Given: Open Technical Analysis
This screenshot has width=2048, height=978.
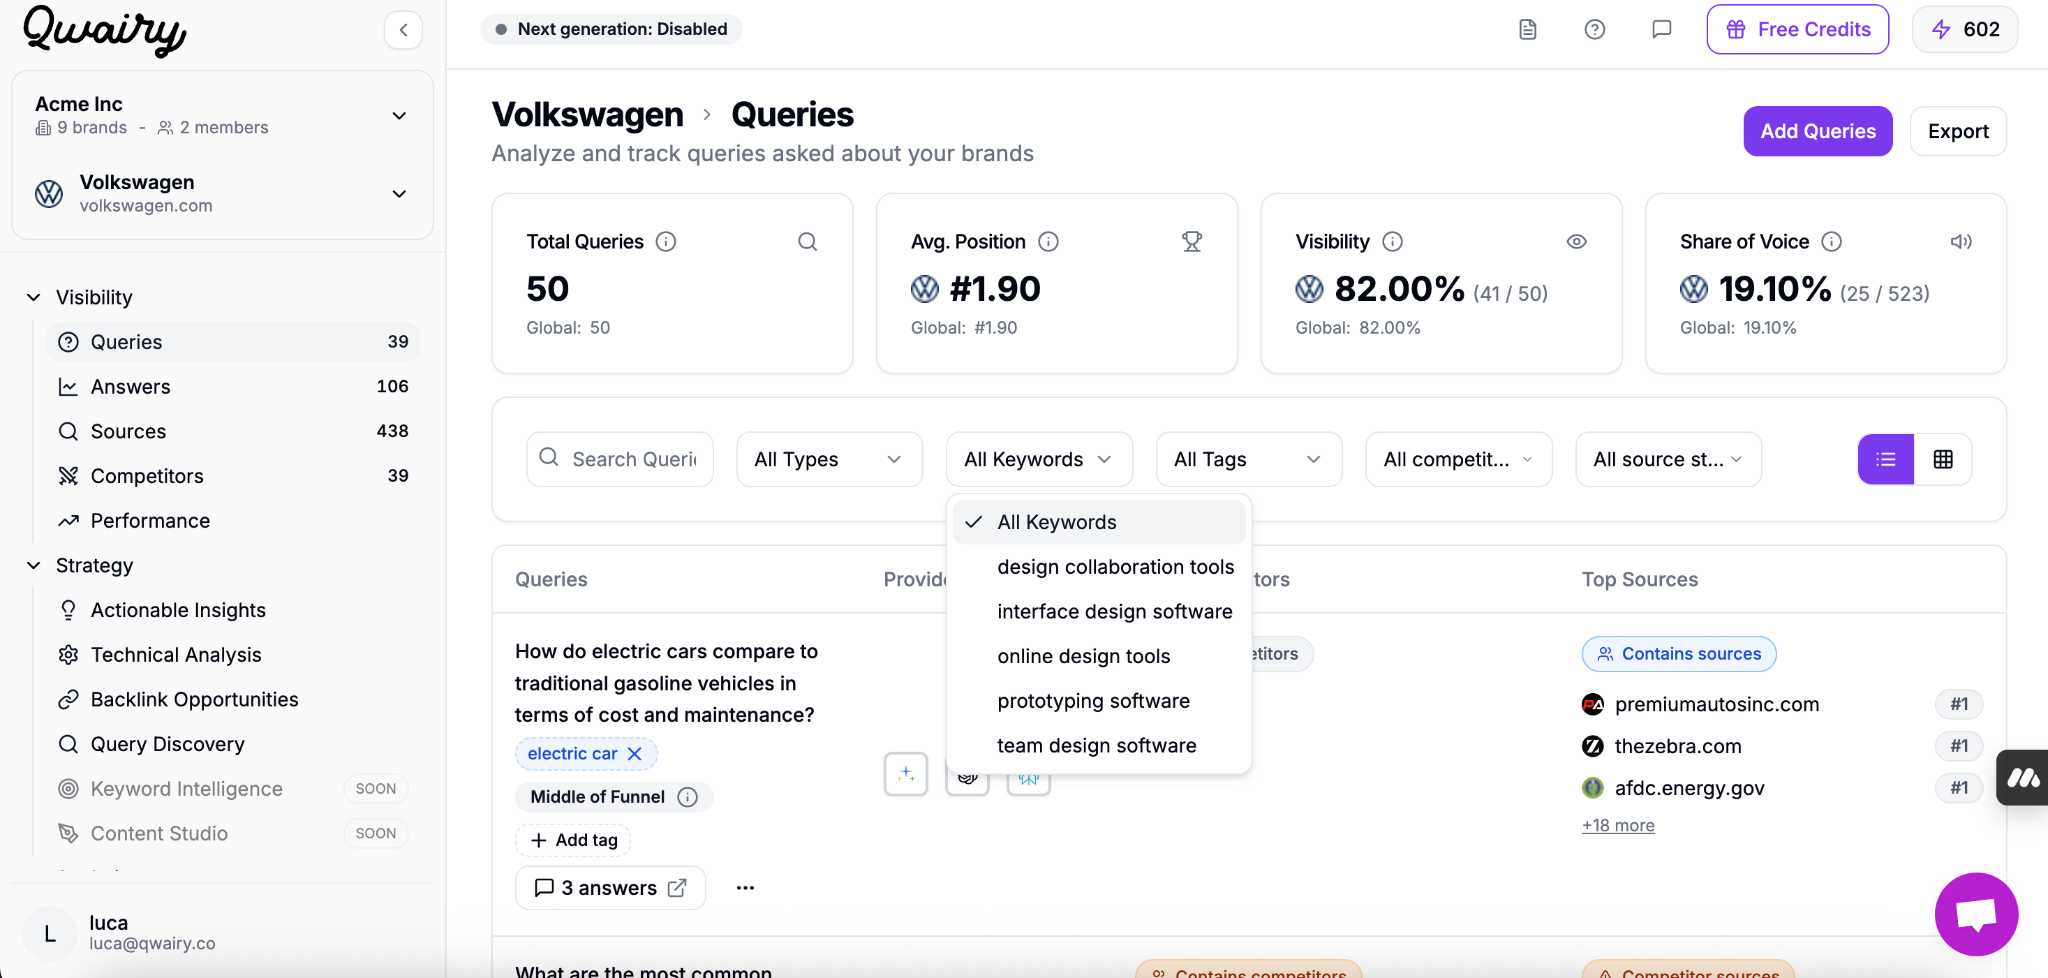Looking at the screenshot, I should pos(233,655).
